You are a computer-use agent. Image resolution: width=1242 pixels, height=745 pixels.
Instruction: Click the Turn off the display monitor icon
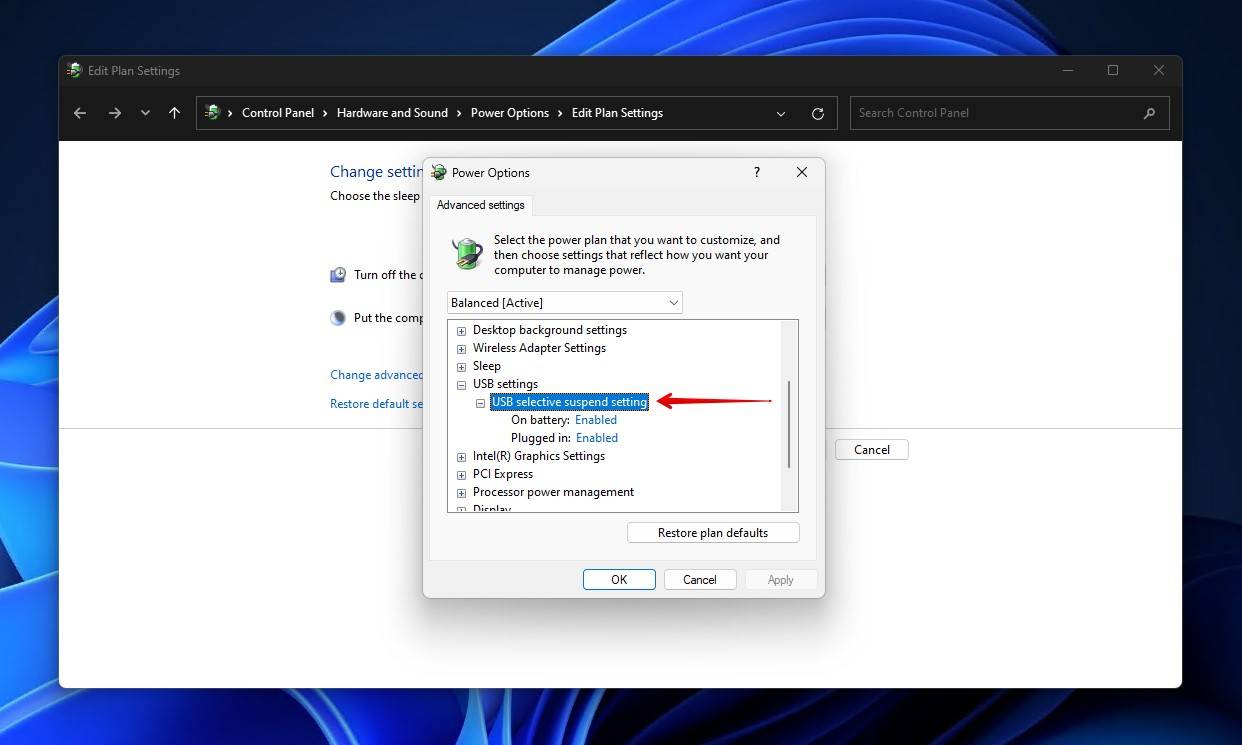point(339,275)
